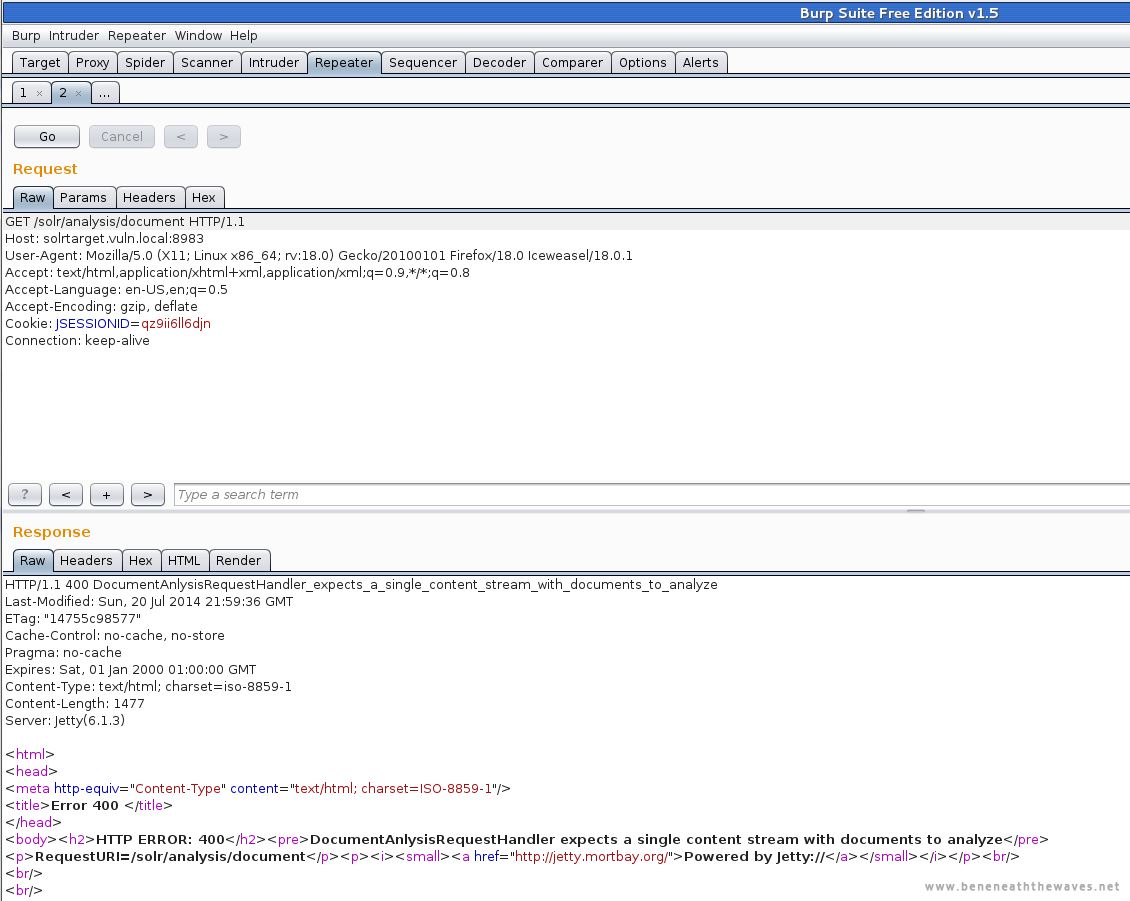Click the Content-Length: 1477 header
The width and height of the screenshot is (1130, 901).
(x=75, y=704)
